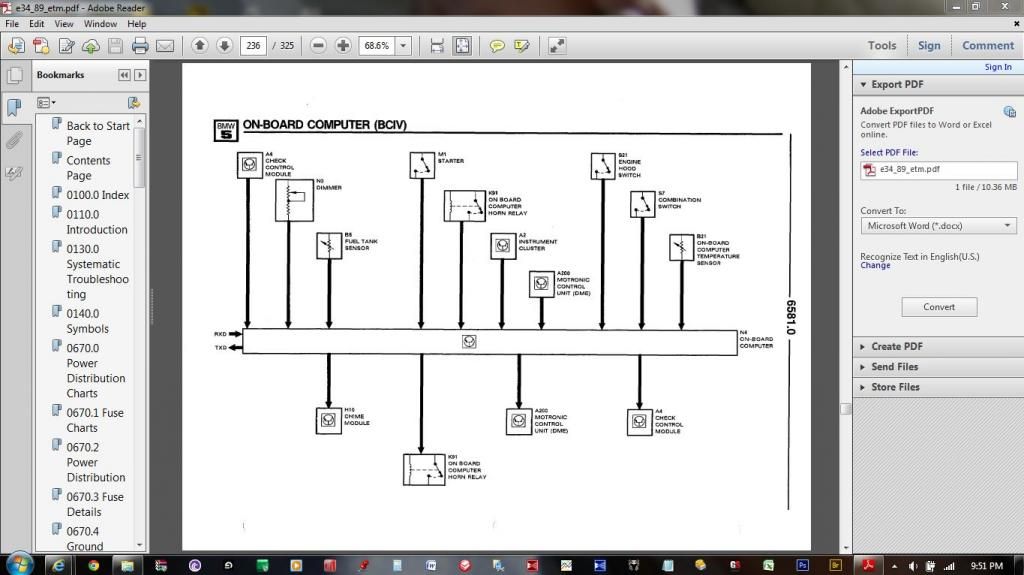
Task: Click the Save file icon
Action: pyautogui.click(x=116, y=46)
